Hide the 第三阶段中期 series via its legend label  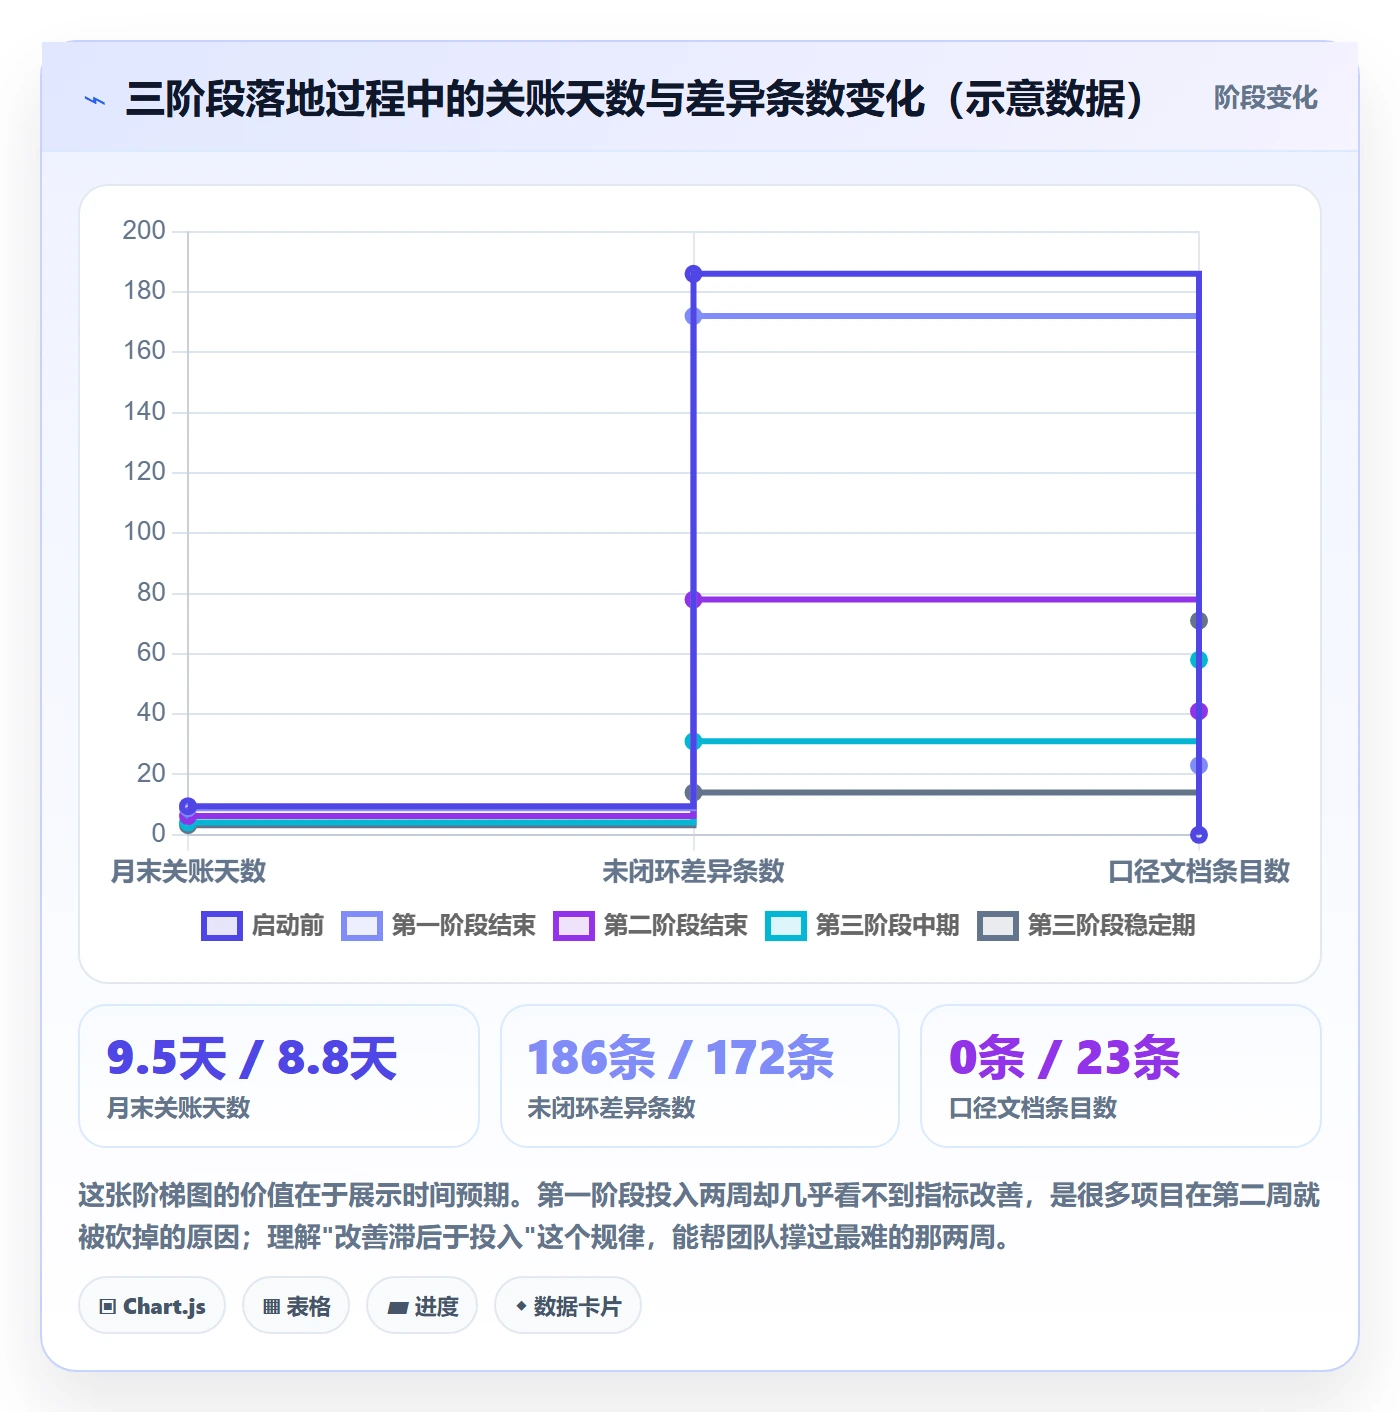tap(888, 926)
